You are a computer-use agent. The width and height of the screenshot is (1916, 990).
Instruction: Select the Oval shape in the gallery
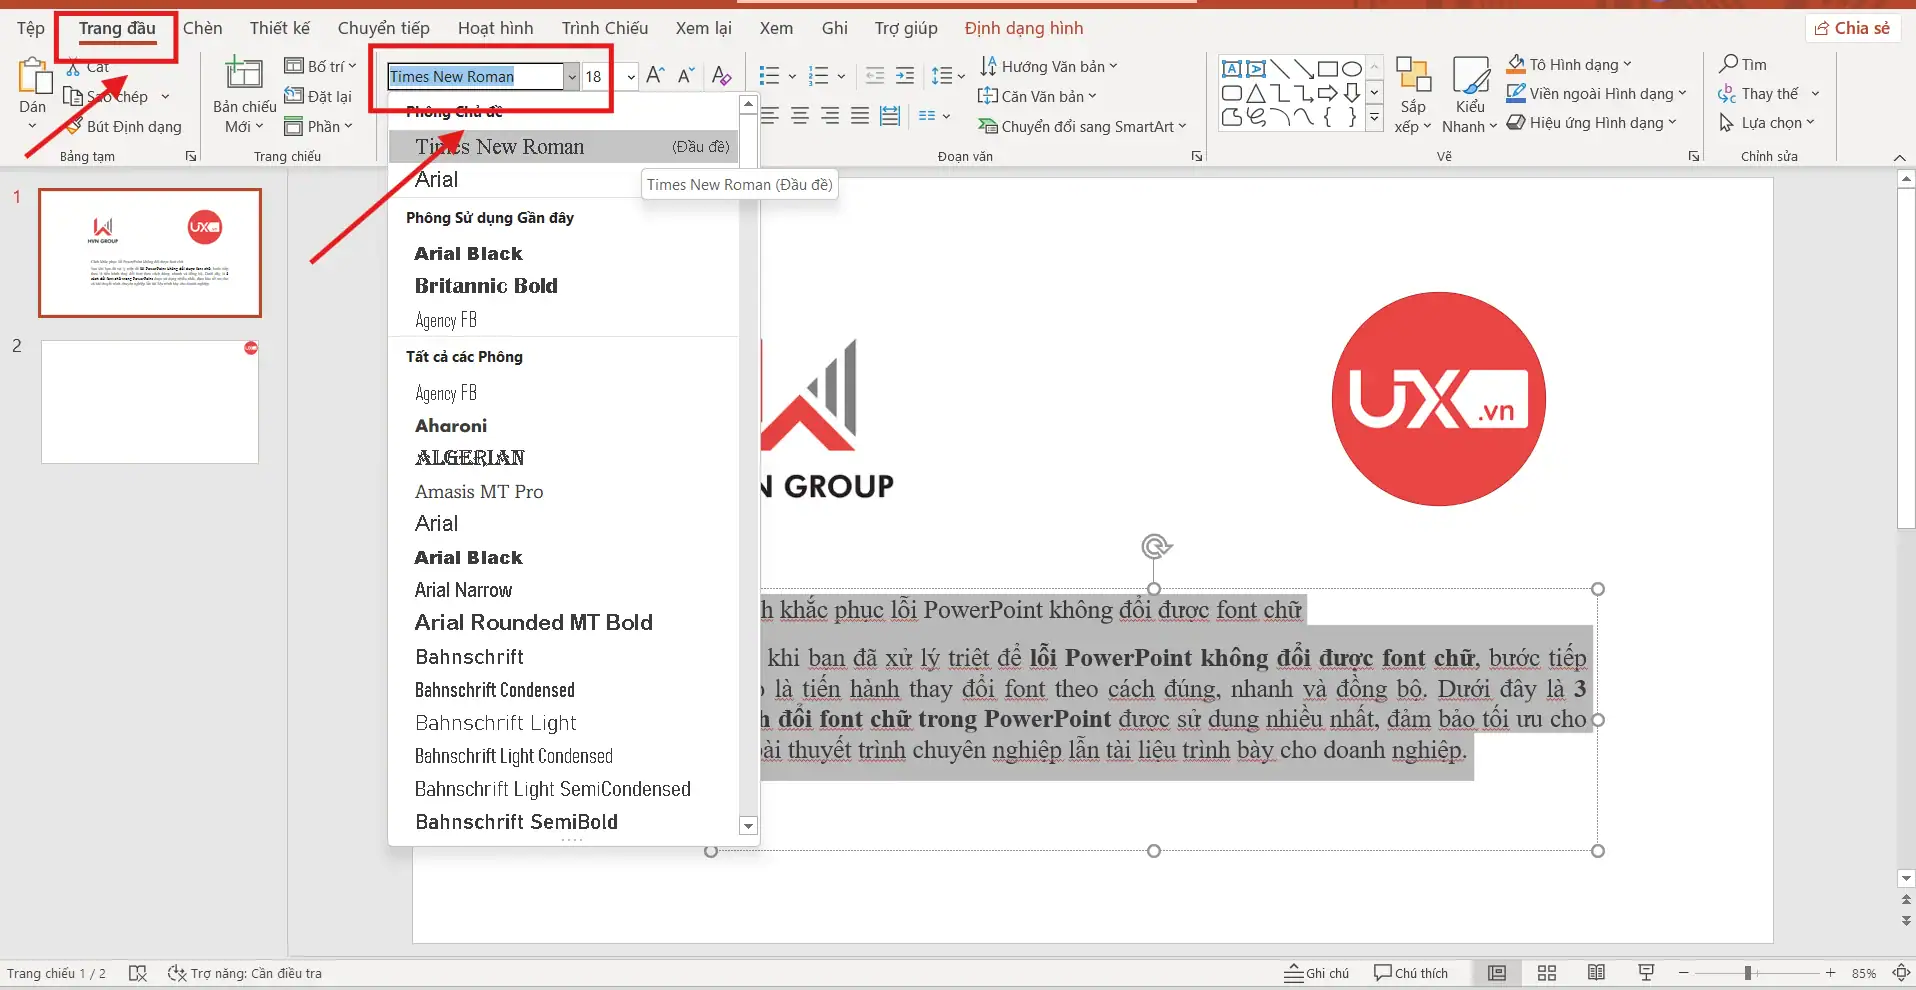coord(1351,68)
